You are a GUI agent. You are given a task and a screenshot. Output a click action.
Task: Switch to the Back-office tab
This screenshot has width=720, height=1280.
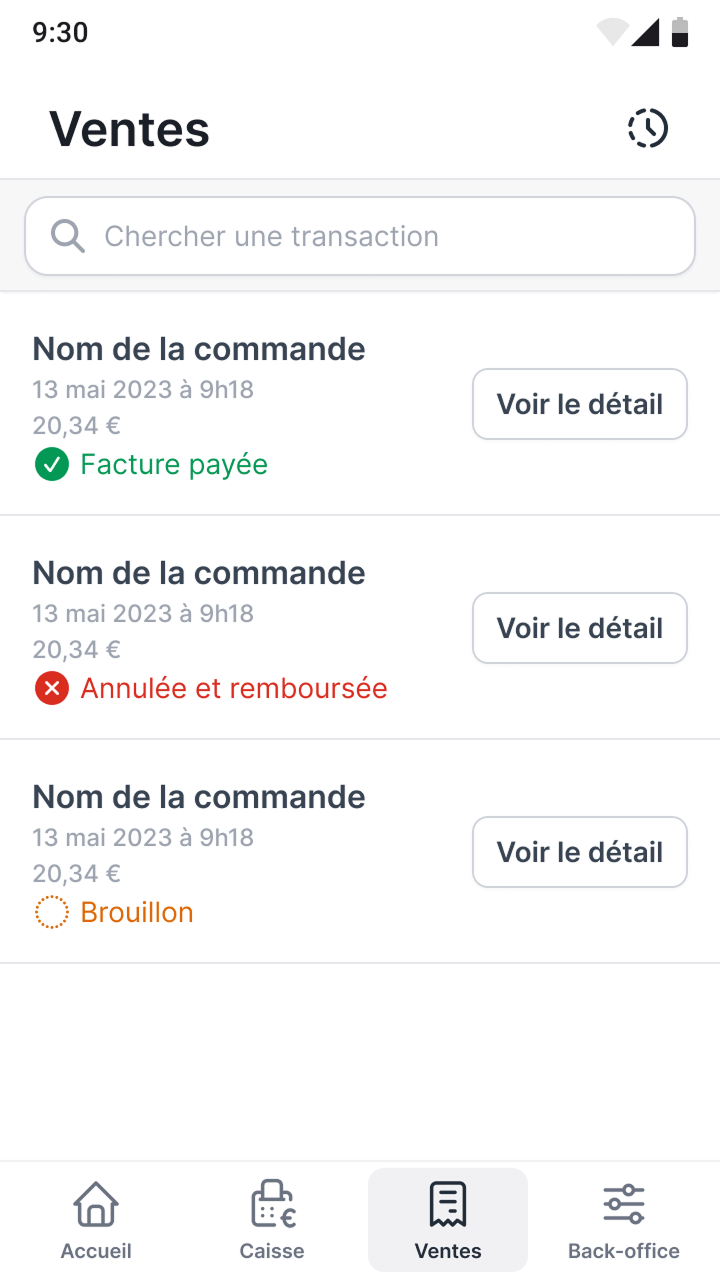(x=623, y=1220)
